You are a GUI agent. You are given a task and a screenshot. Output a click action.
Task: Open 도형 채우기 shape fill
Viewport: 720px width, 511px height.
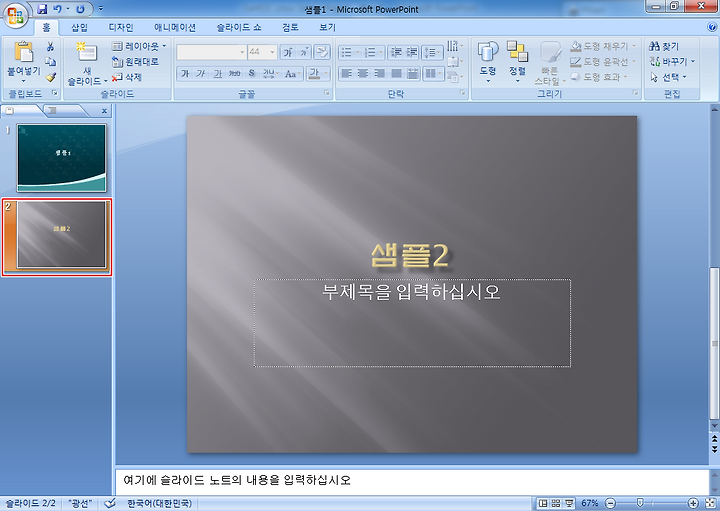point(603,46)
